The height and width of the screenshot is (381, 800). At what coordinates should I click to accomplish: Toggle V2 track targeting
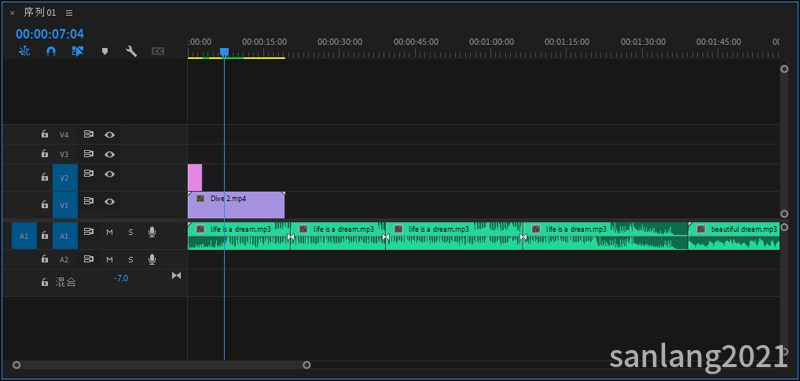pos(65,177)
